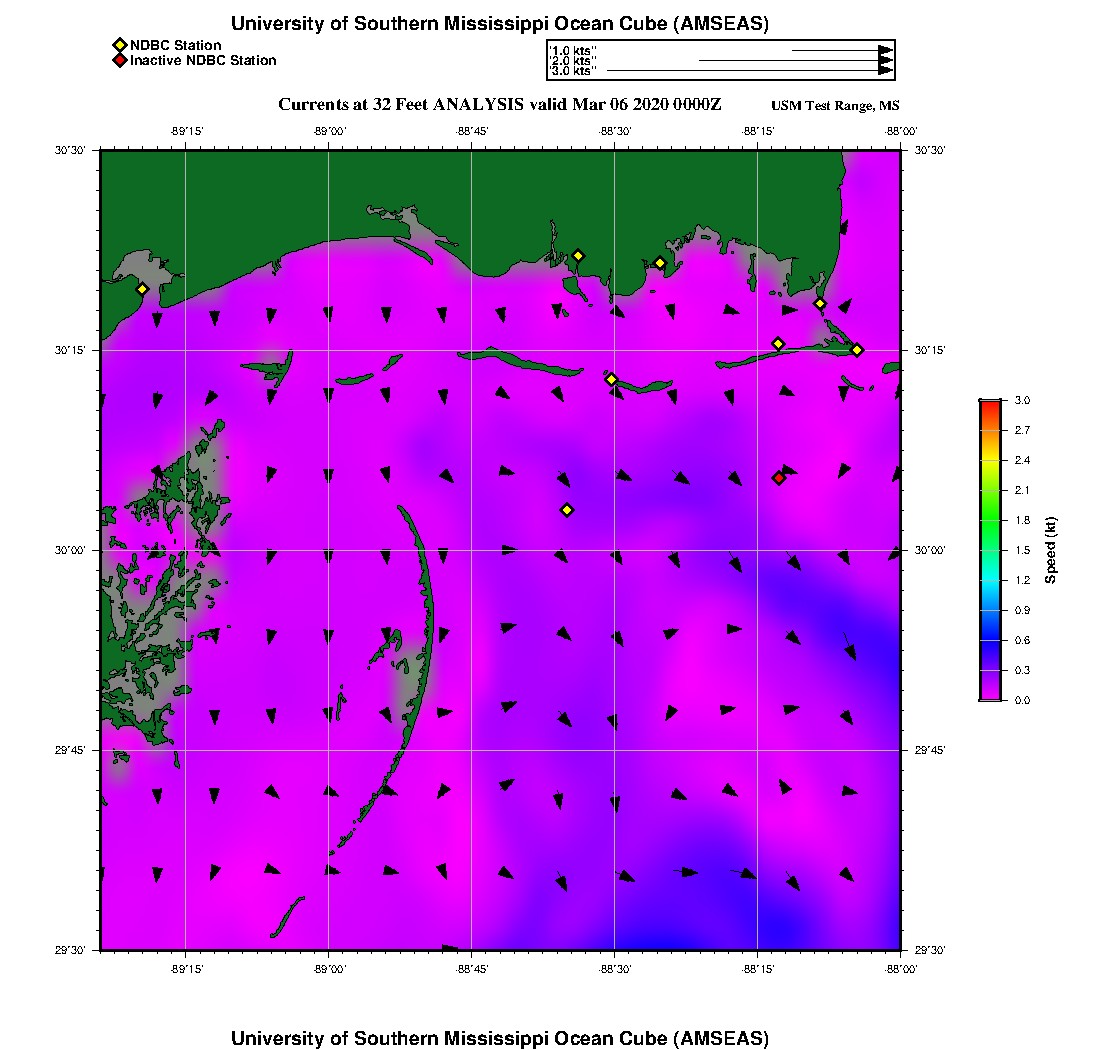The width and height of the screenshot is (1100, 1050).
Task: Click the Currents at 32 Feet ANALYSIS heading
Action: [500, 105]
